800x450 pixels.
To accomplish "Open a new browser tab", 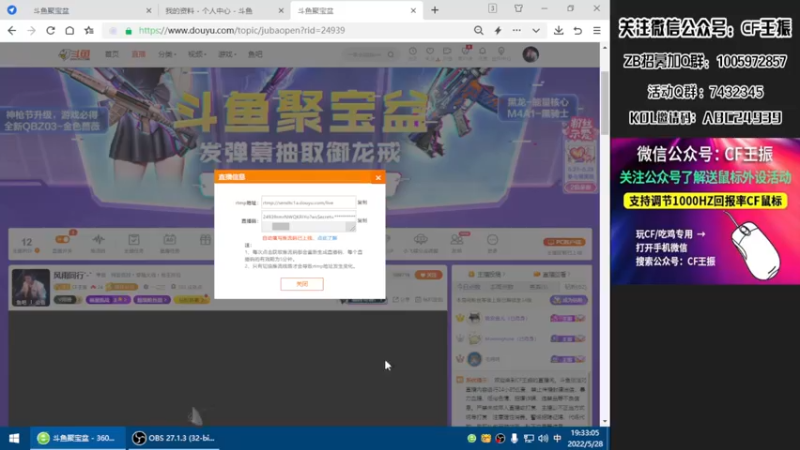I will coord(435,10).
